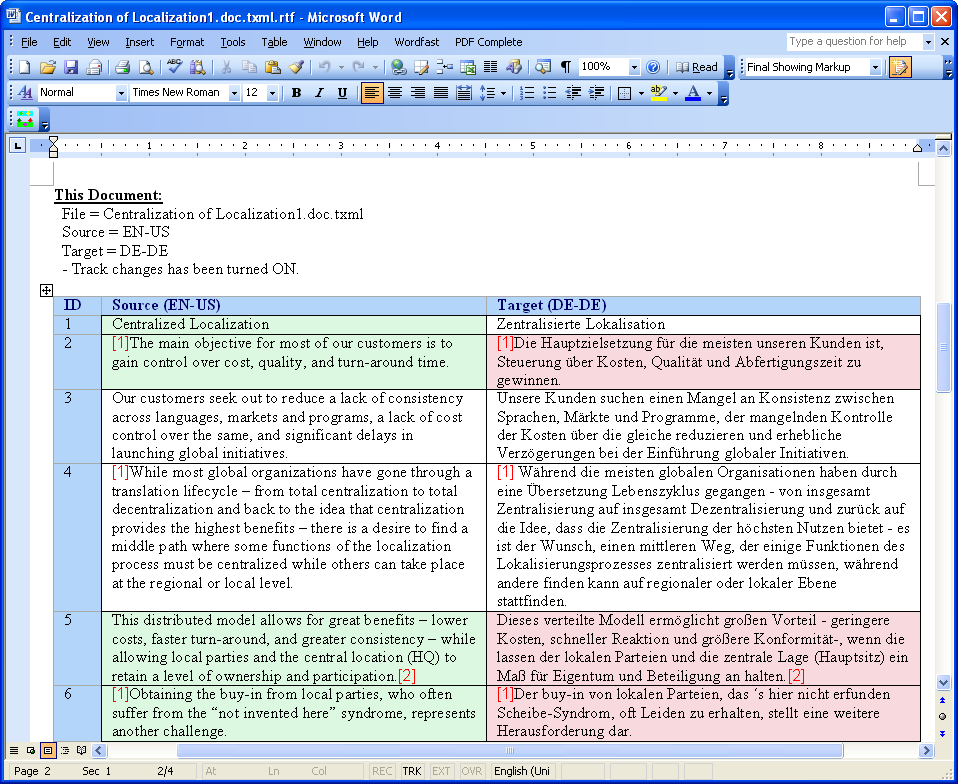Open the Research pane icon

point(197,67)
